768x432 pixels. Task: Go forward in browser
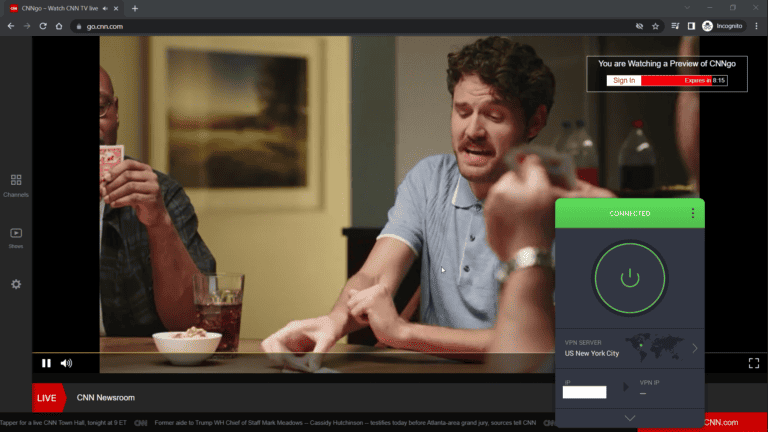(27, 26)
